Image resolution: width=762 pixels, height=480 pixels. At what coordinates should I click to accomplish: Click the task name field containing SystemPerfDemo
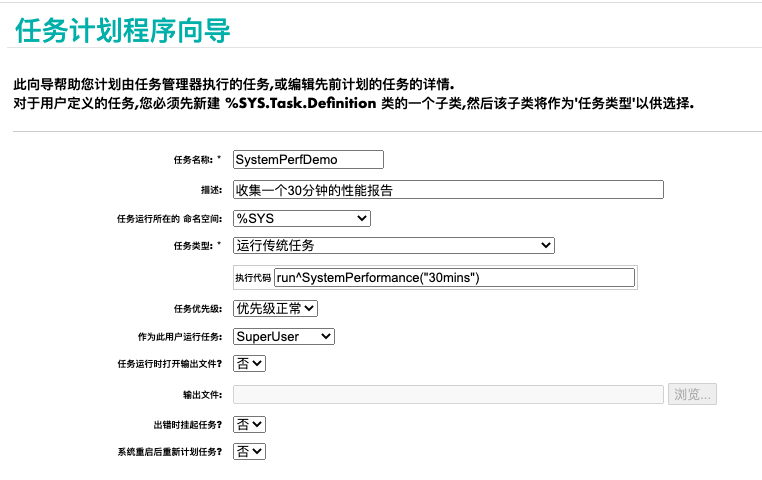point(307,159)
